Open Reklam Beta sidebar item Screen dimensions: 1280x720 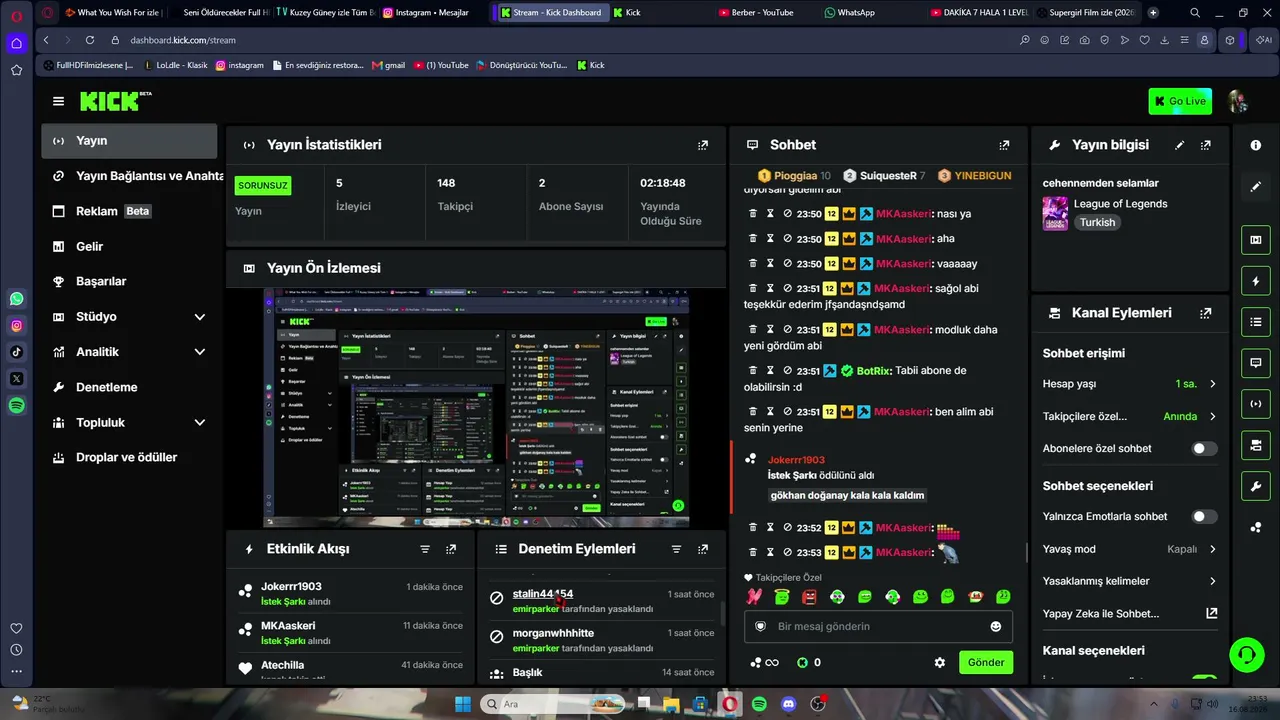pos(129,211)
